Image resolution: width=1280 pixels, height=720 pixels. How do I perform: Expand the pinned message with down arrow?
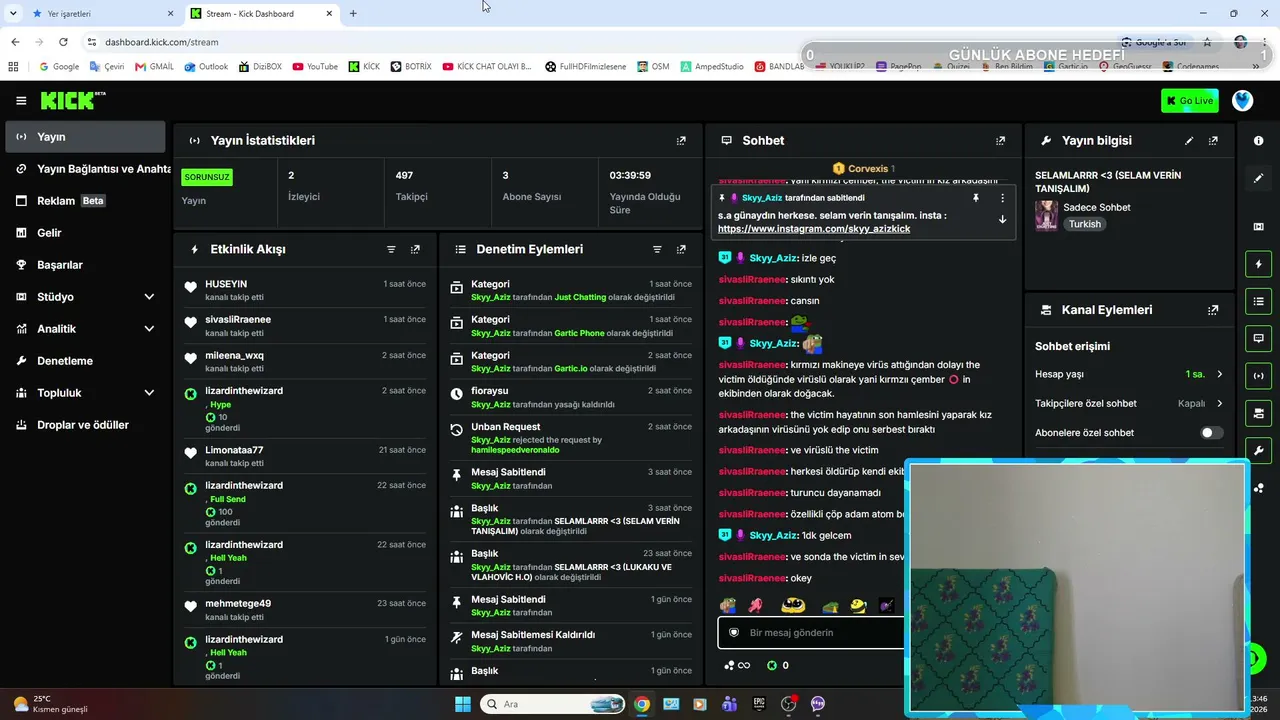click(x=1002, y=220)
